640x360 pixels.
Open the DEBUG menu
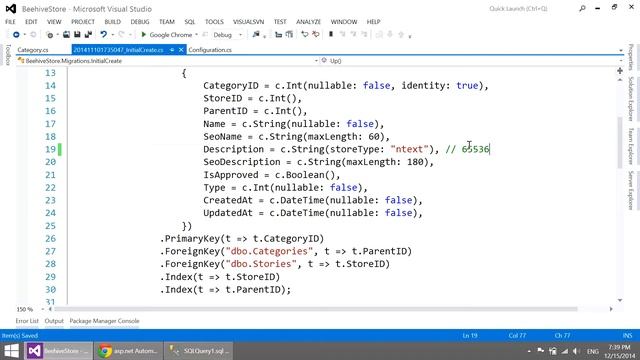[140, 22]
